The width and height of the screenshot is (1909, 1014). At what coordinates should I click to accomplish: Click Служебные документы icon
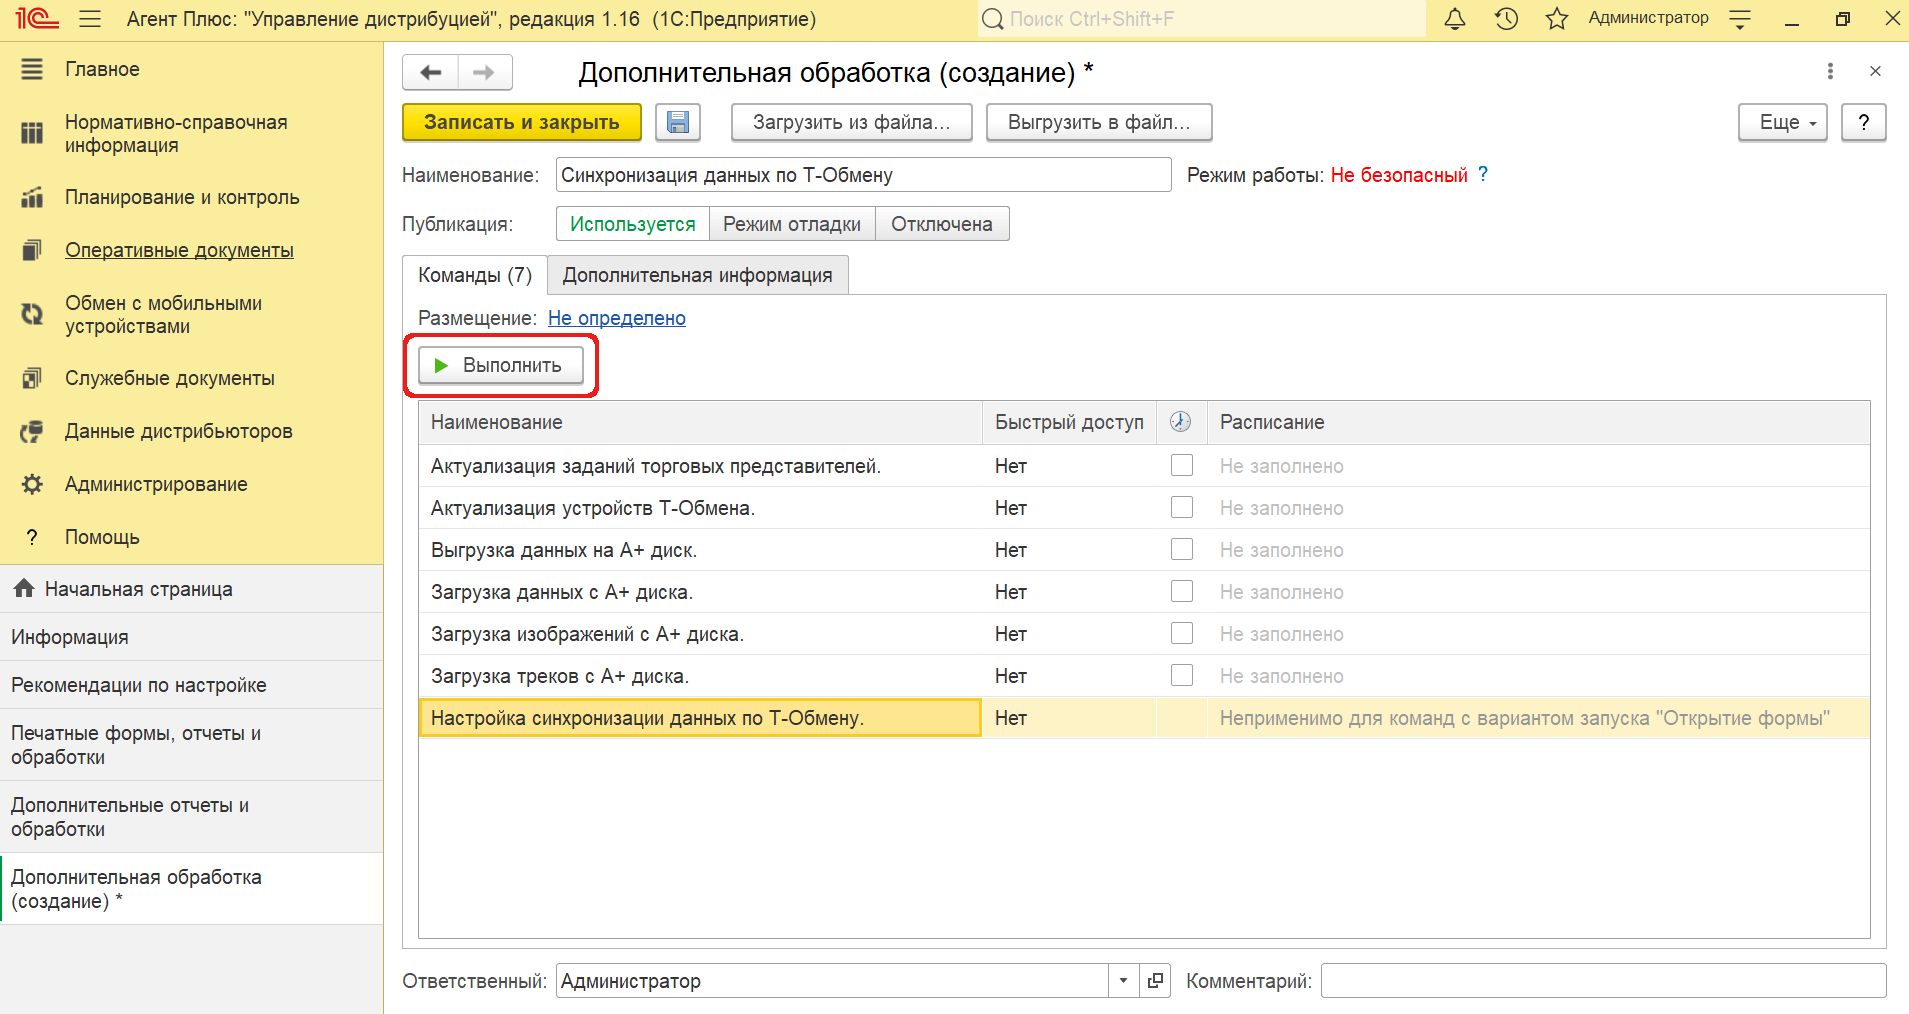point(32,378)
